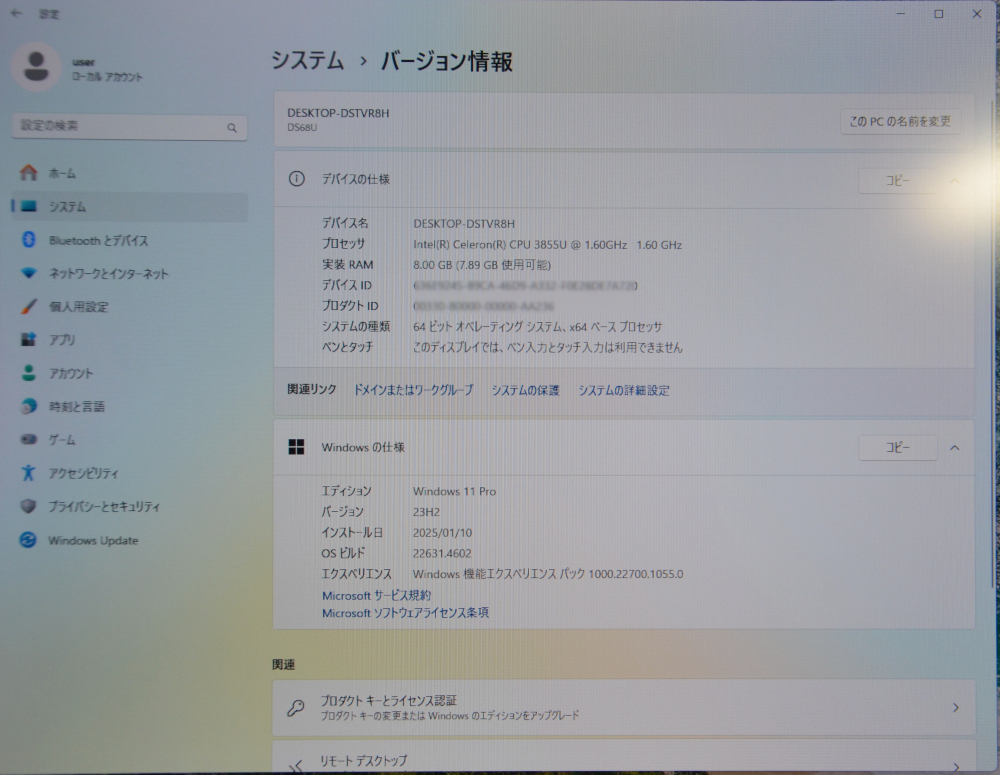Click the System monitor icon
Viewport: 1000px width, 775px height.
[29, 206]
